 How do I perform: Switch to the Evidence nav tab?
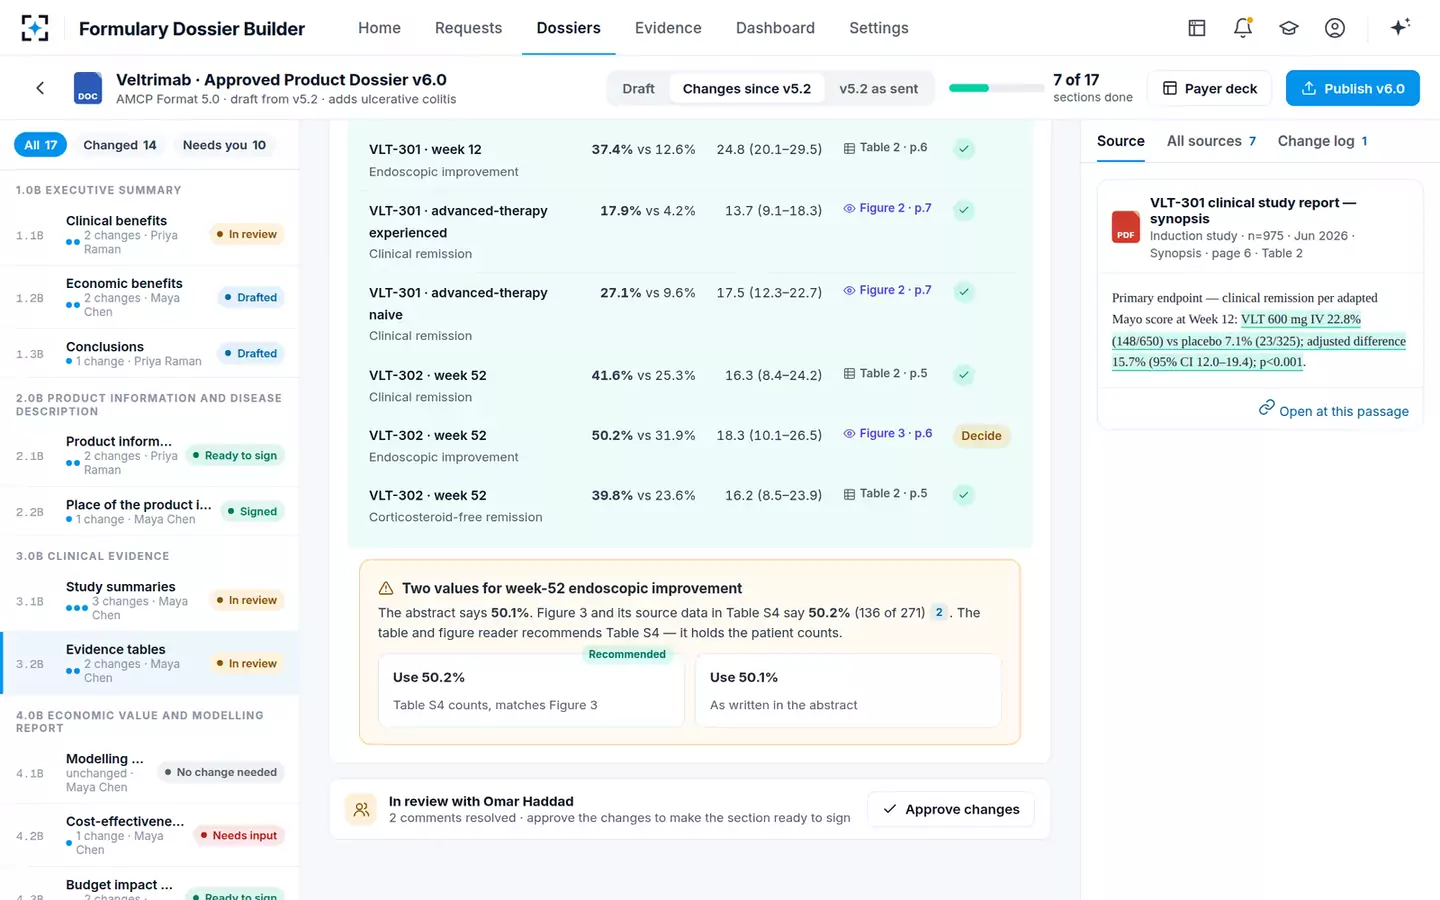click(668, 28)
